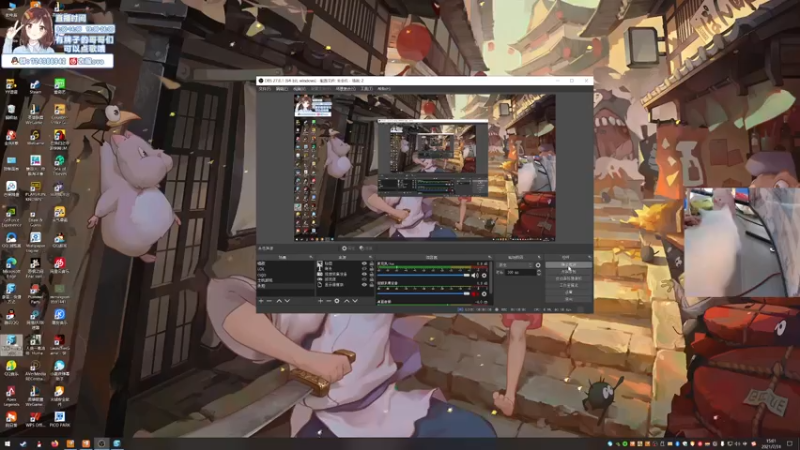Open the File menu in OBS

pyautogui.click(x=264, y=89)
